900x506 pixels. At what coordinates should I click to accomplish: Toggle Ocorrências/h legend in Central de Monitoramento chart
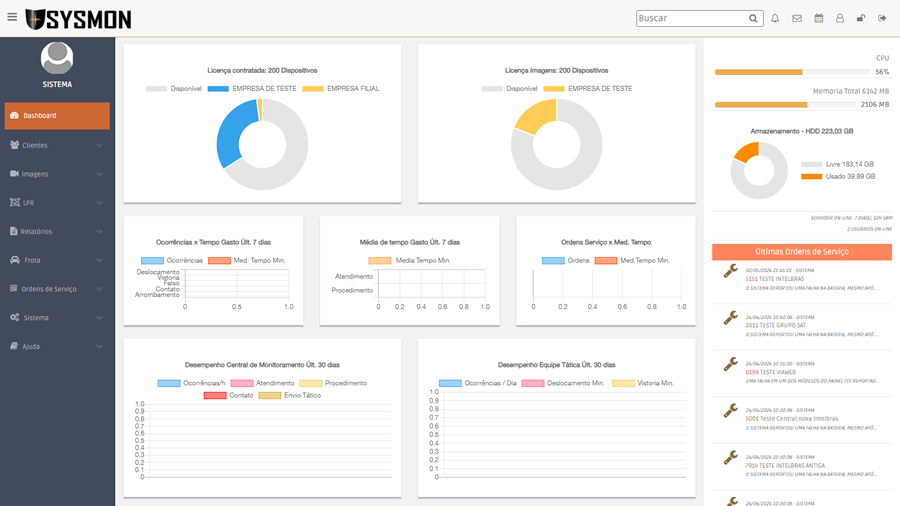(169, 383)
